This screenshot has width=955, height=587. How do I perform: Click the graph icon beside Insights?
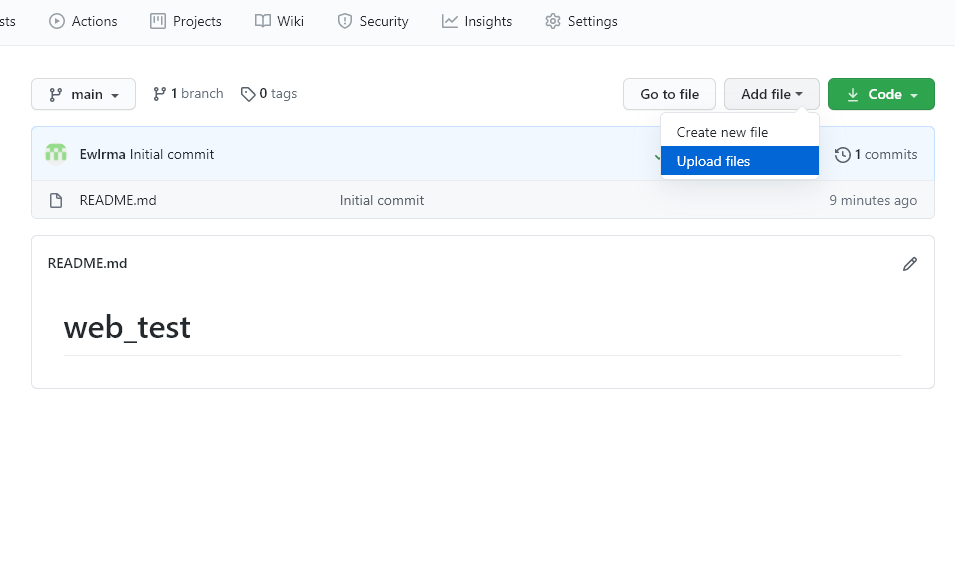pos(449,21)
